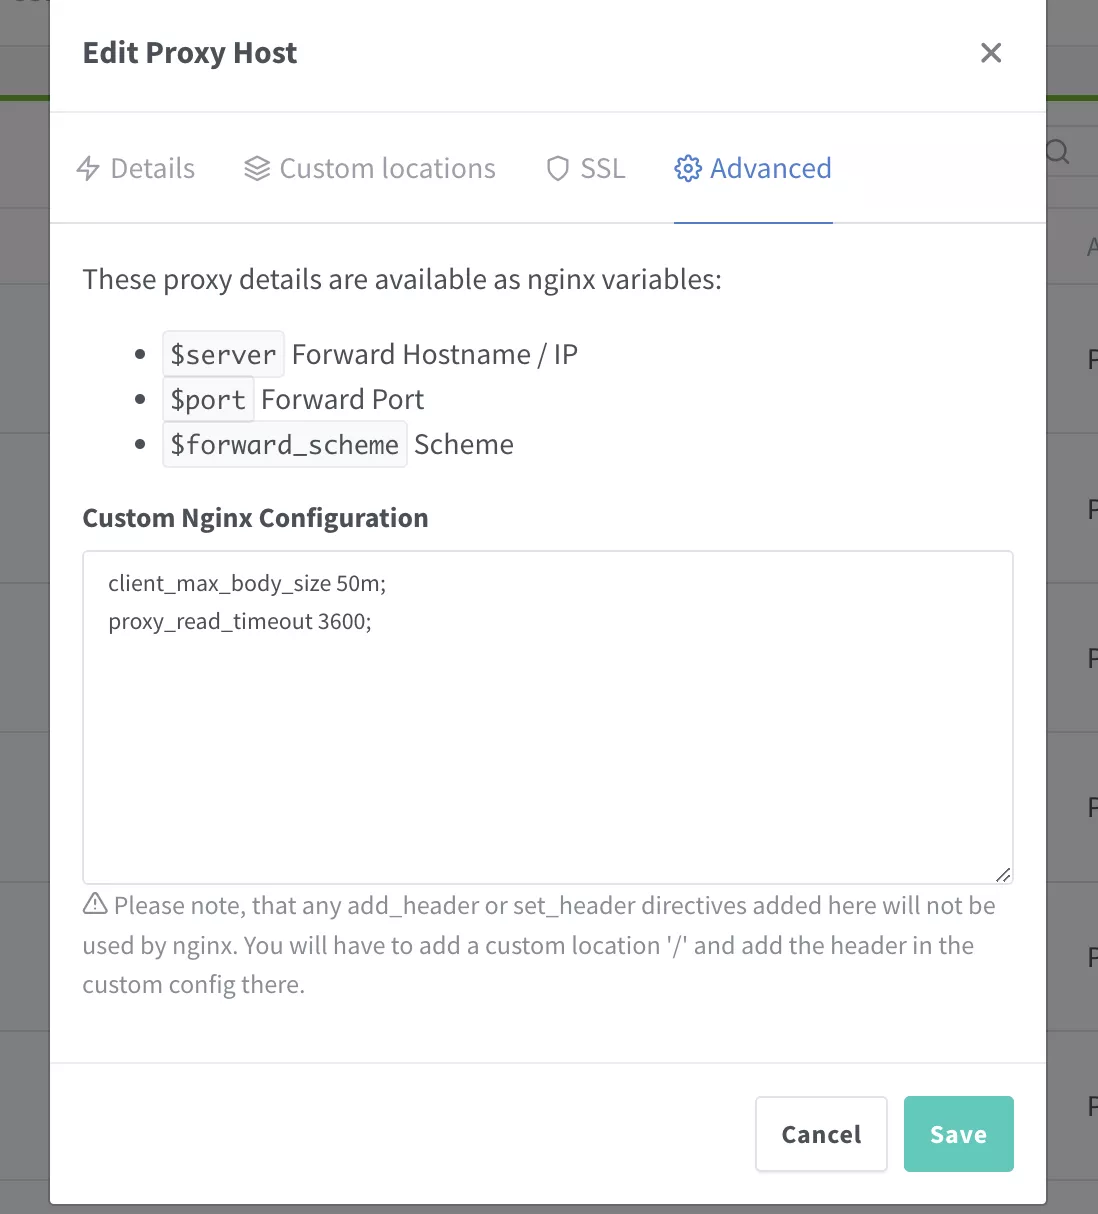Click the warning triangle icon below the textarea
The width and height of the screenshot is (1098, 1214).
[x=95, y=905]
